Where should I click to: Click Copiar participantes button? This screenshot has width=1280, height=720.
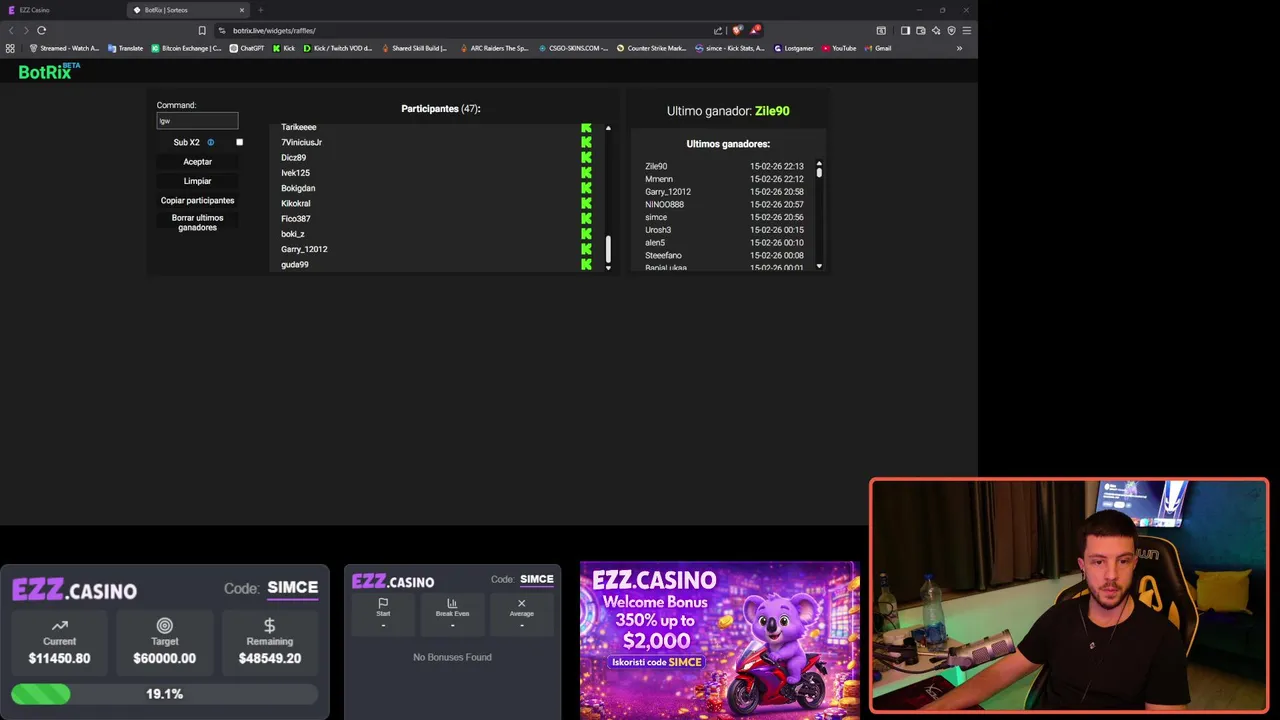click(x=197, y=200)
